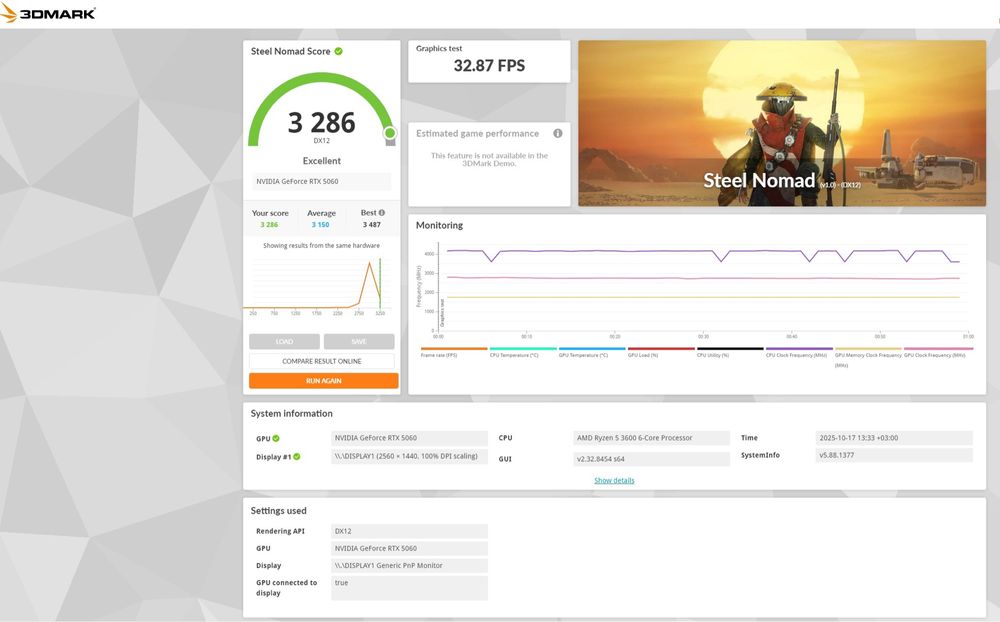Toggle the CPU Utility (%) legend item
Screen dimensions: 1000x622
pos(730,352)
